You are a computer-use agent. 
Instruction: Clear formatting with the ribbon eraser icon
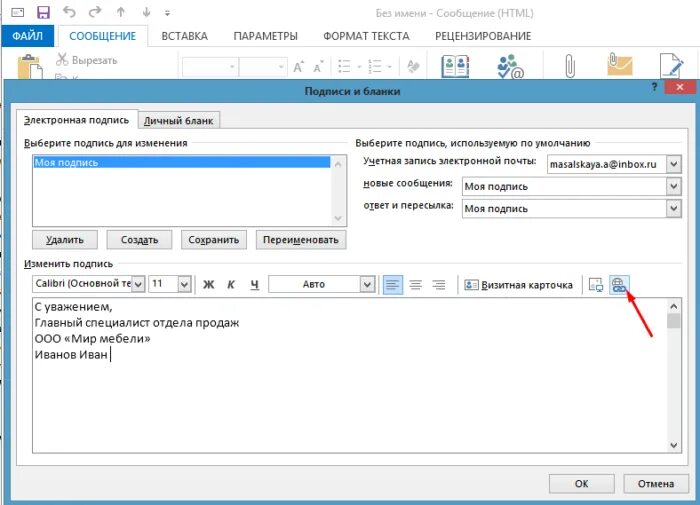pyautogui.click(x=413, y=67)
